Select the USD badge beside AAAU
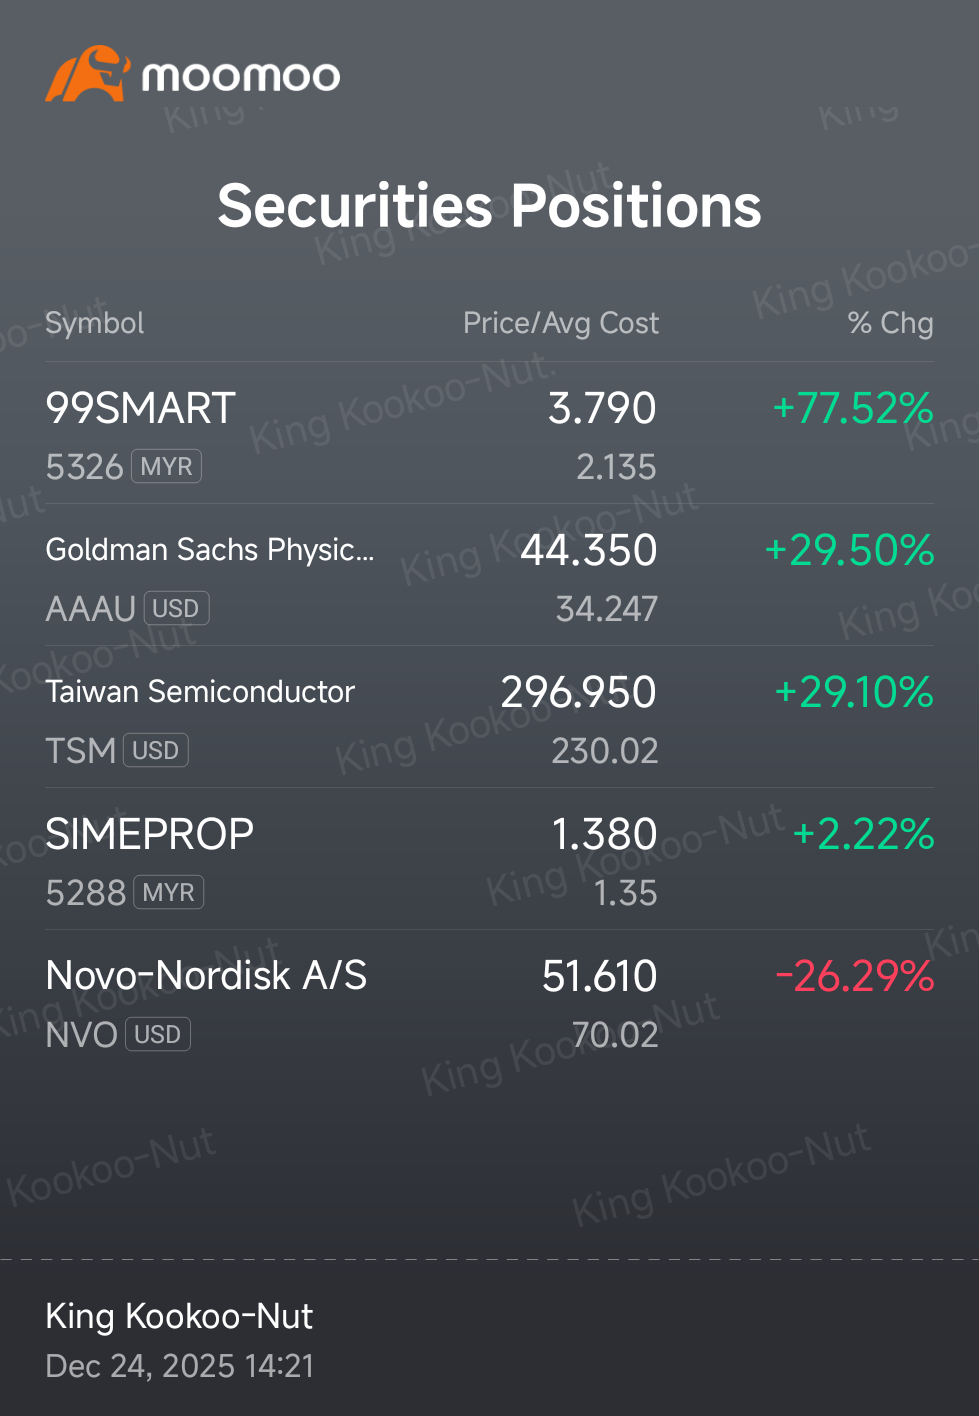 pos(176,608)
